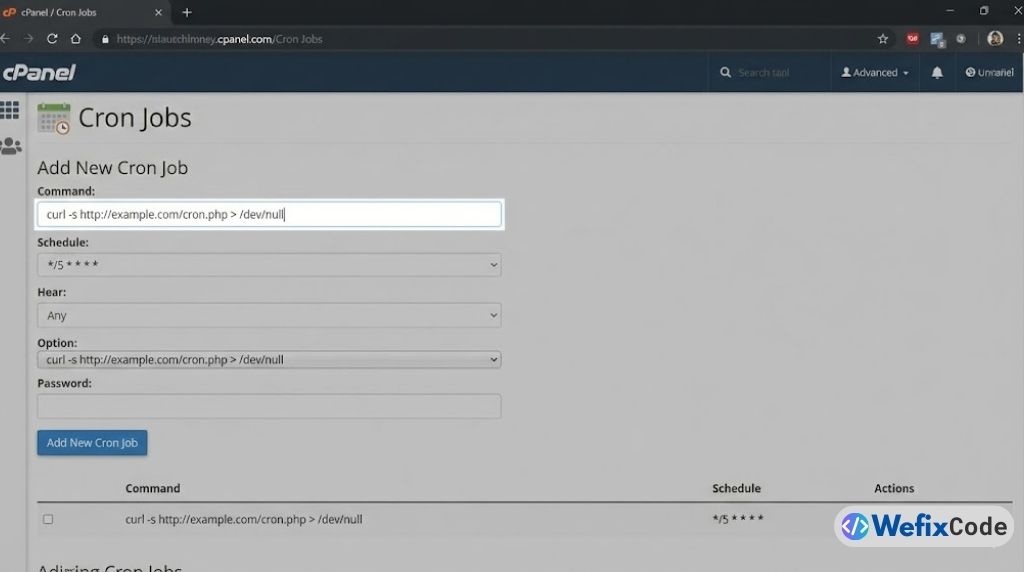This screenshot has width=1024, height=572.
Task: Open the grid apps icon in sidebar
Action: 10,110
